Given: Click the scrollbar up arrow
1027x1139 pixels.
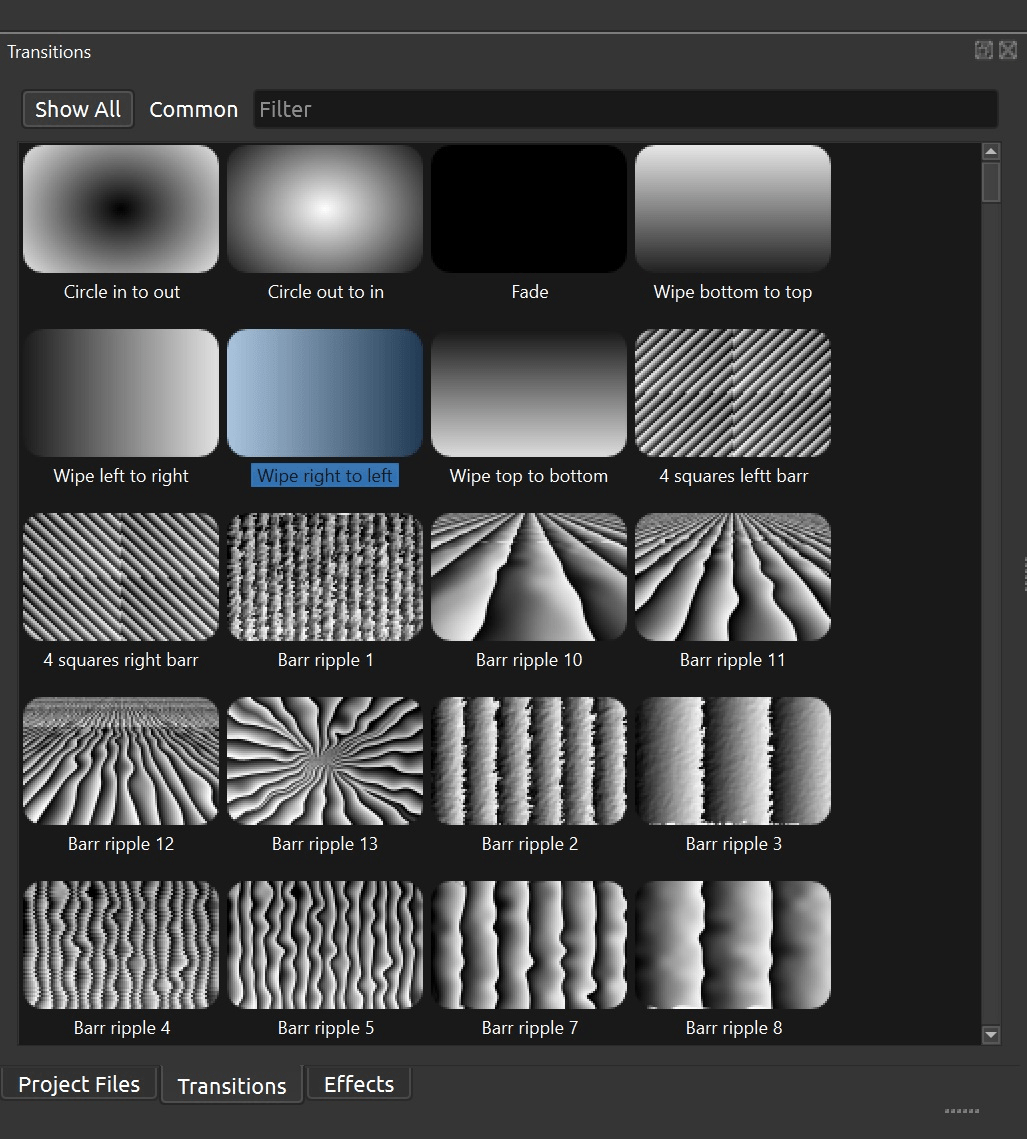Looking at the screenshot, I should click(991, 152).
